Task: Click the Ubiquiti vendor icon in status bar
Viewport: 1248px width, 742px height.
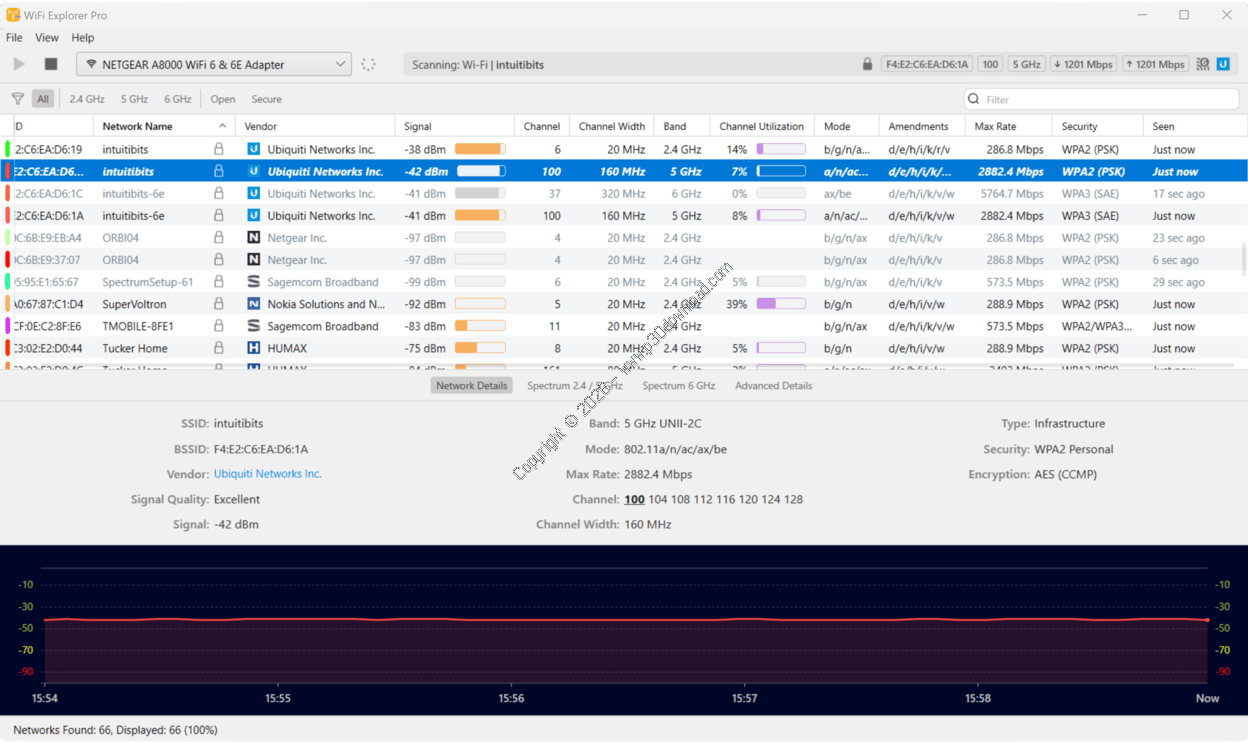Action: (1222, 64)
